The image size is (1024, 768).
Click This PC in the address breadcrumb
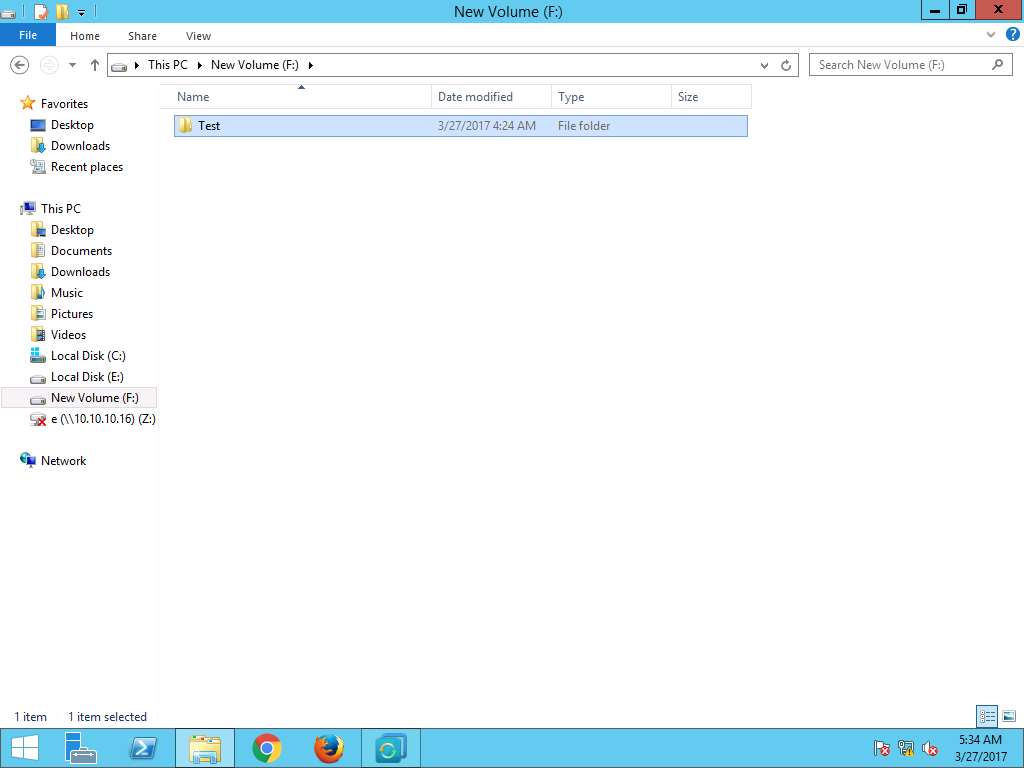point(168,65)
